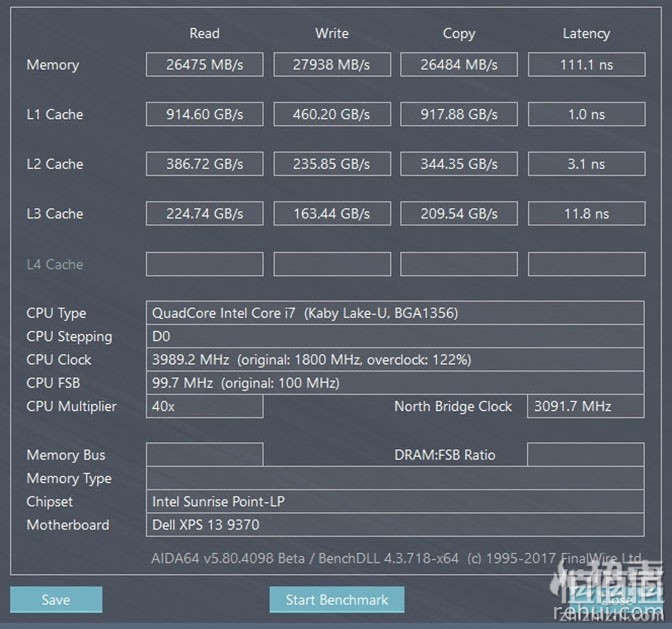Click the empty L4 Cache Latency field
The height and width of the screenshot is (629, 672).
(x=587, y=264)
